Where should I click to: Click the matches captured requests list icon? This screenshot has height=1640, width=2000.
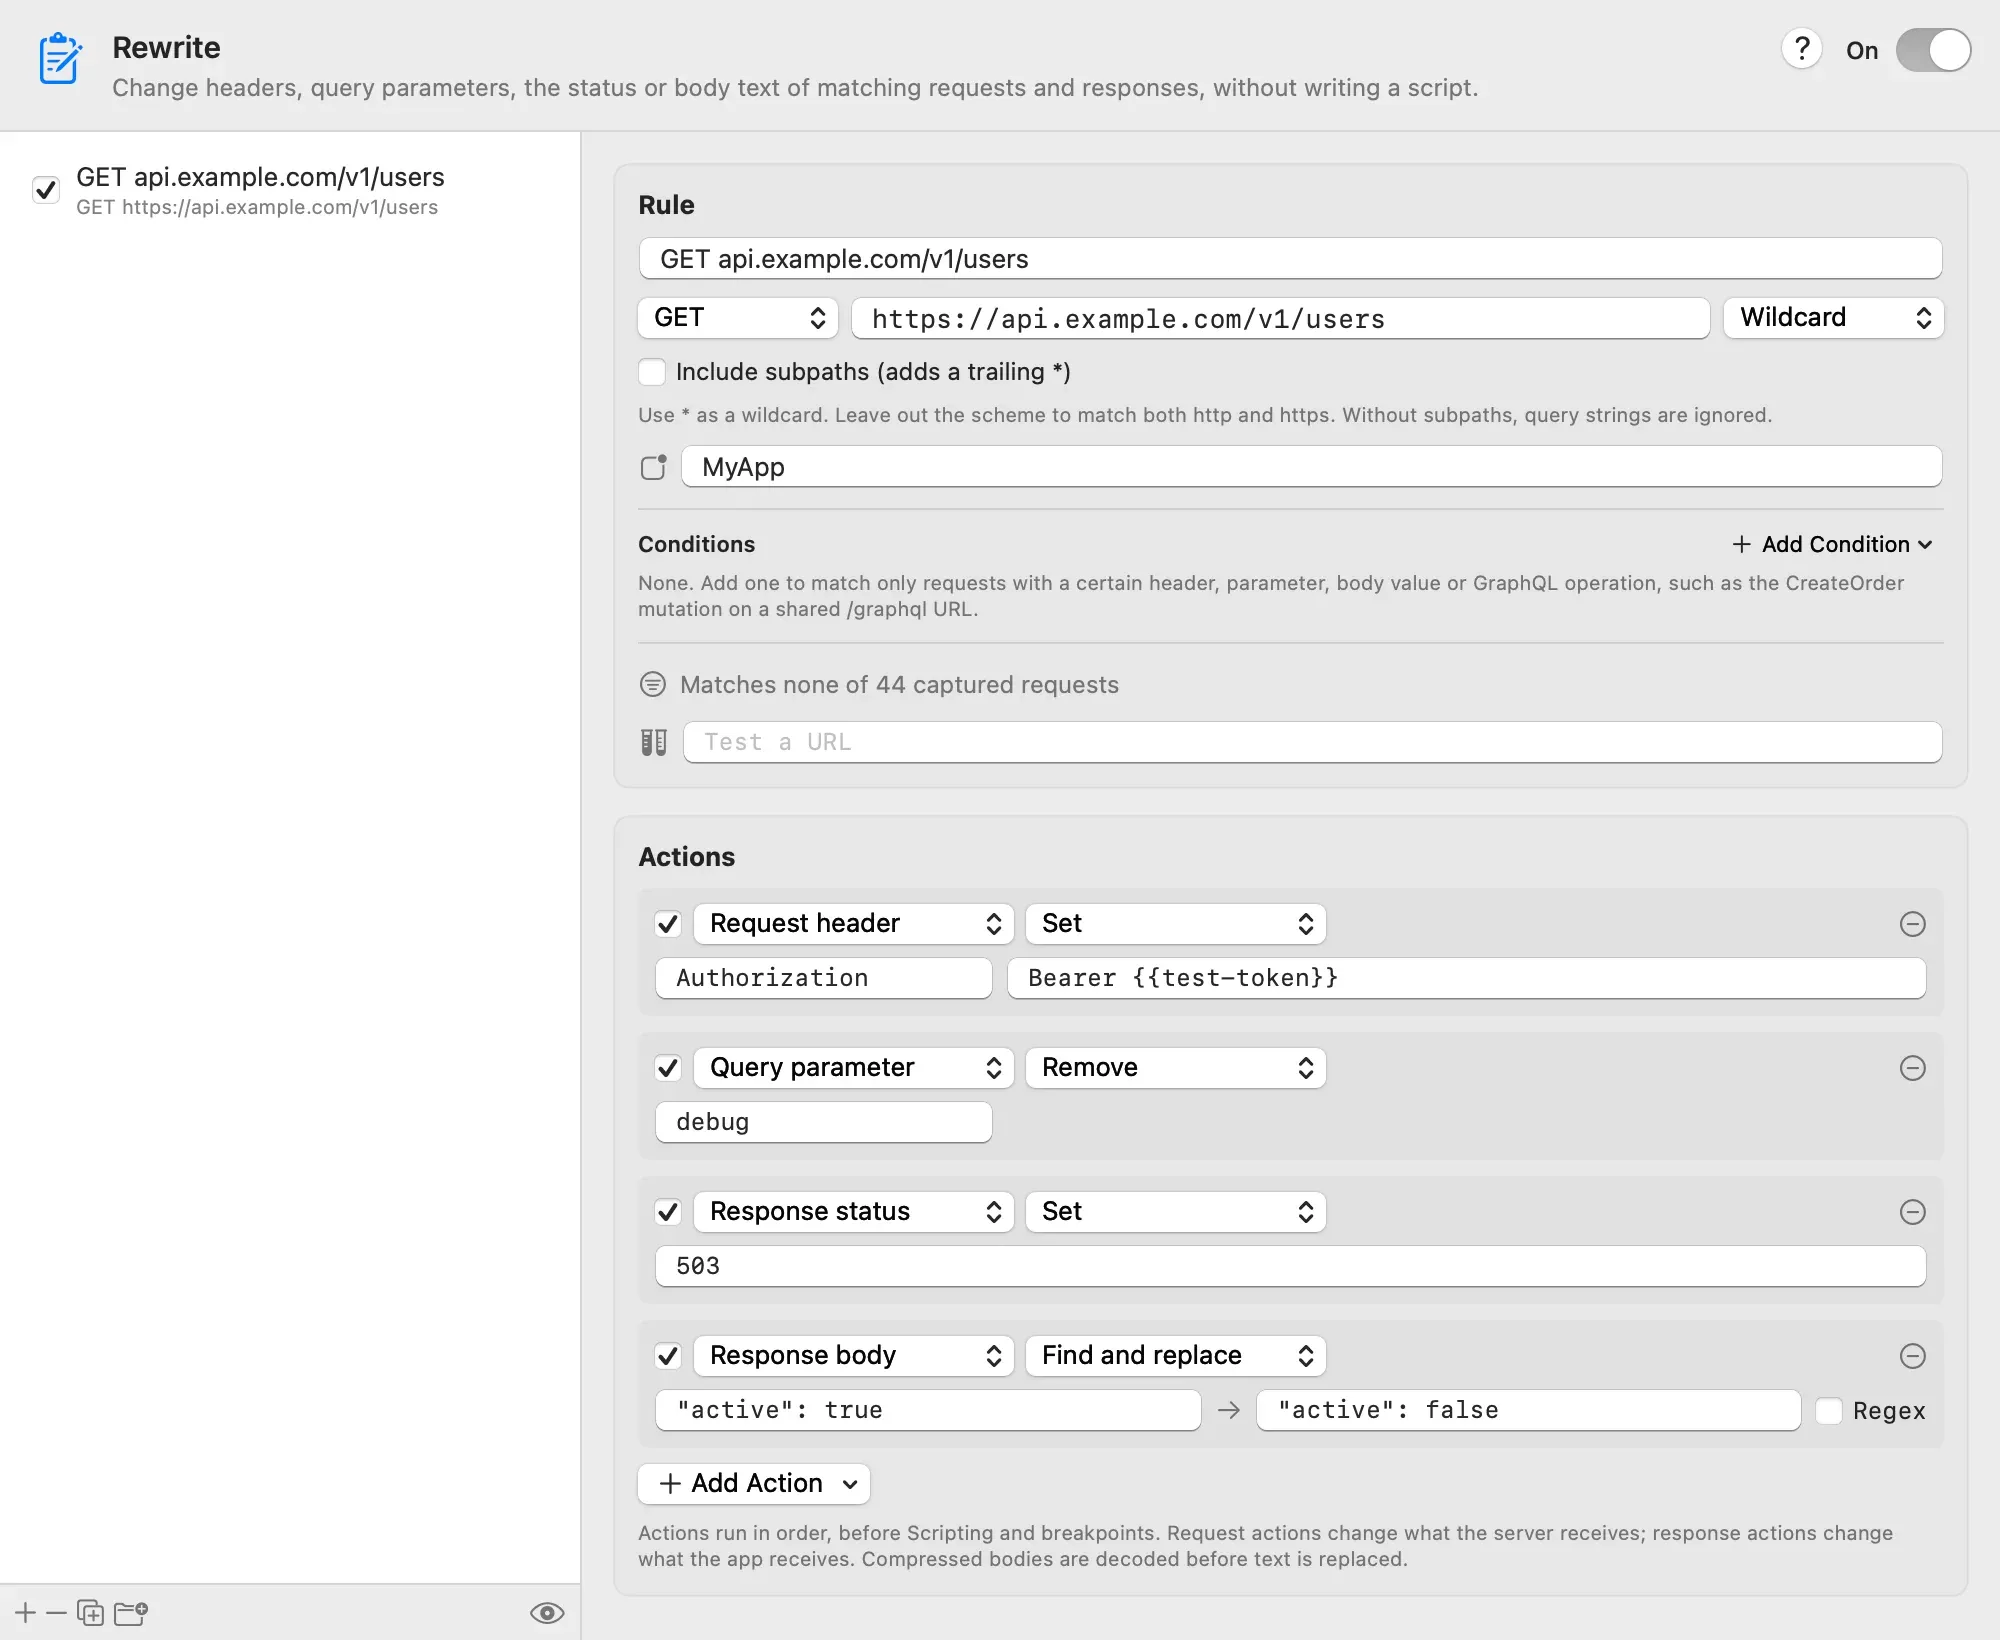(653, 685)
